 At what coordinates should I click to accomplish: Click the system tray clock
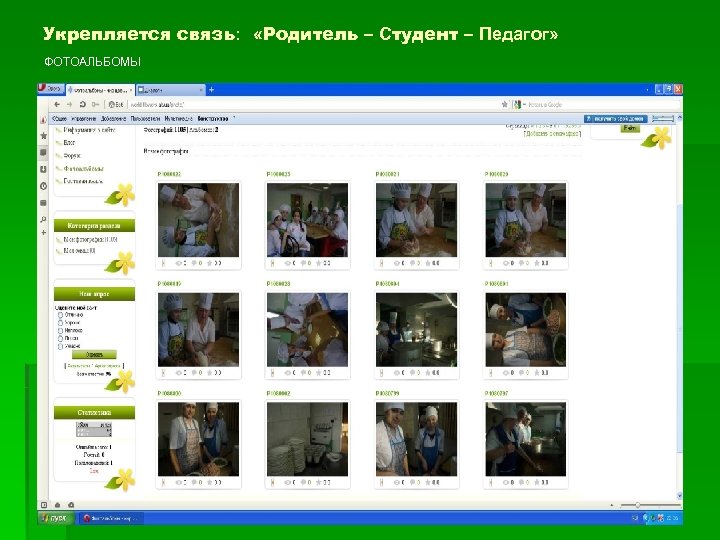click(673, 518)
